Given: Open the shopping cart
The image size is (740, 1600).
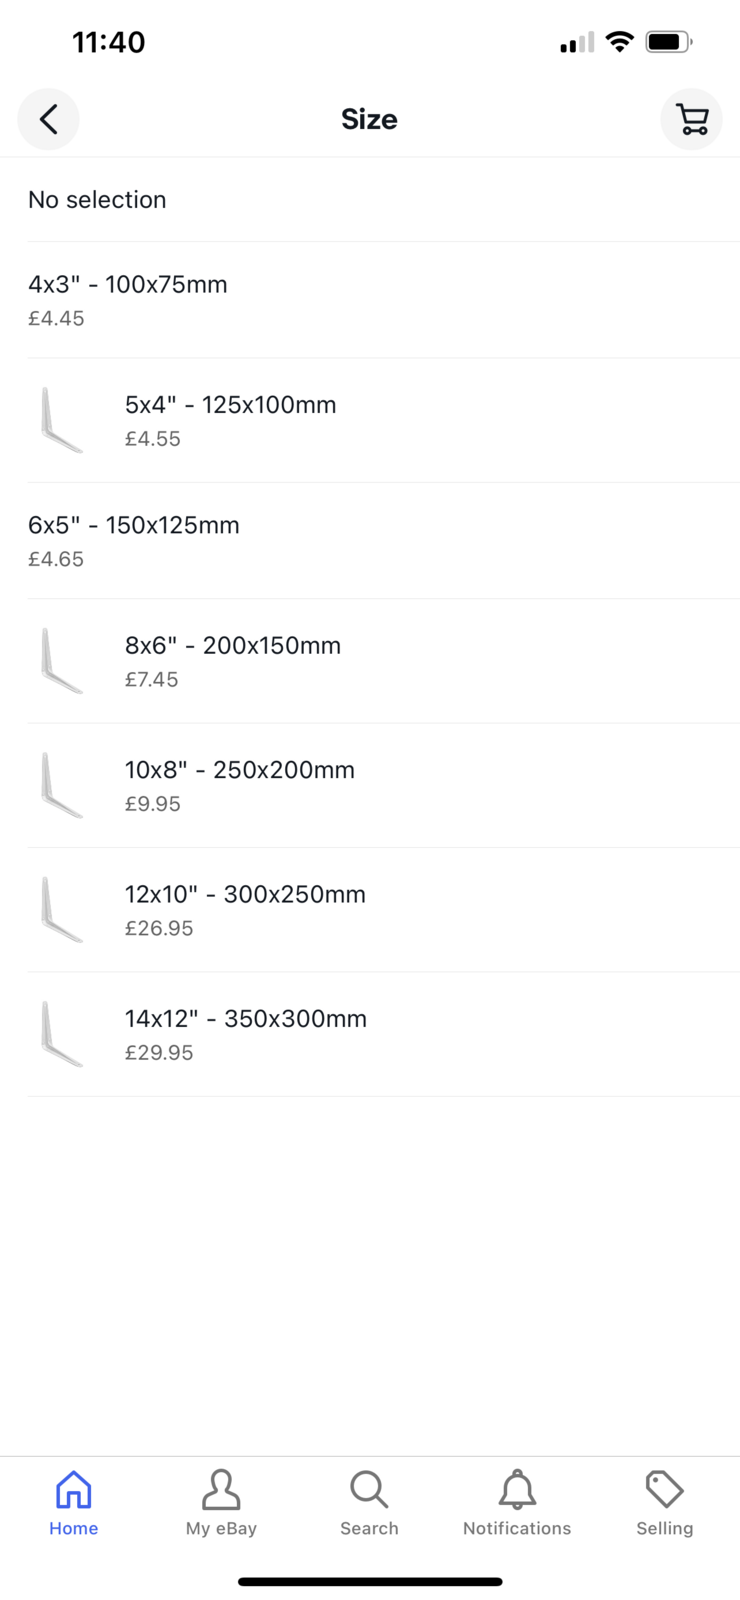Looking at the screenshot, I should (x=691, y=120).
